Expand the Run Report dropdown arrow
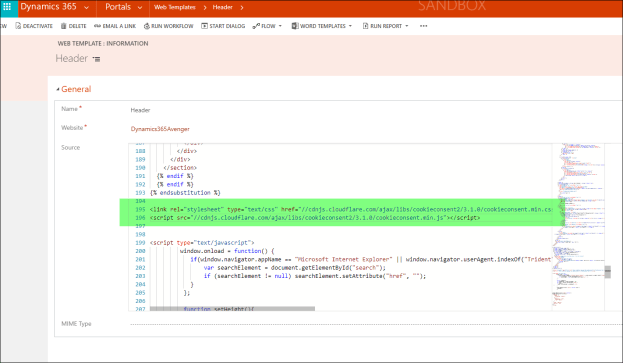 tap(406, 26)
